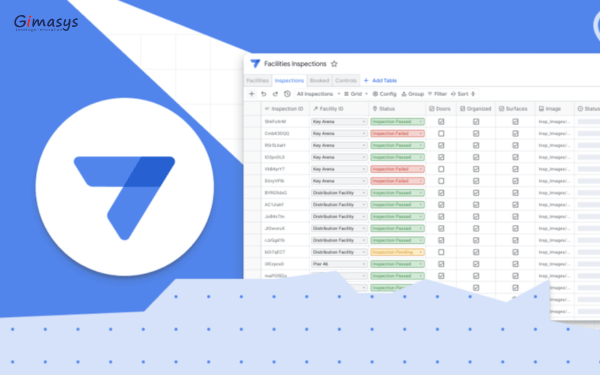Open the Config options
Screen dimensions: 600x375
[385, 94]
